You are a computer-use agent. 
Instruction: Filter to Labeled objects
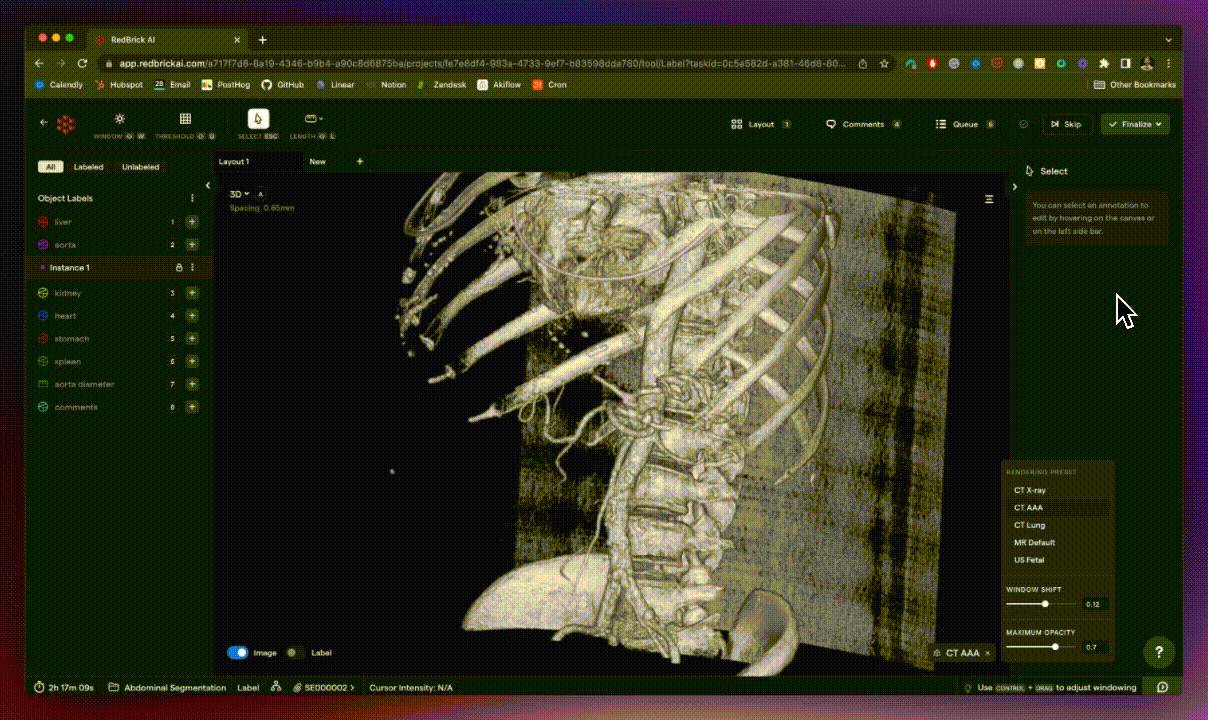pos(88,167)
